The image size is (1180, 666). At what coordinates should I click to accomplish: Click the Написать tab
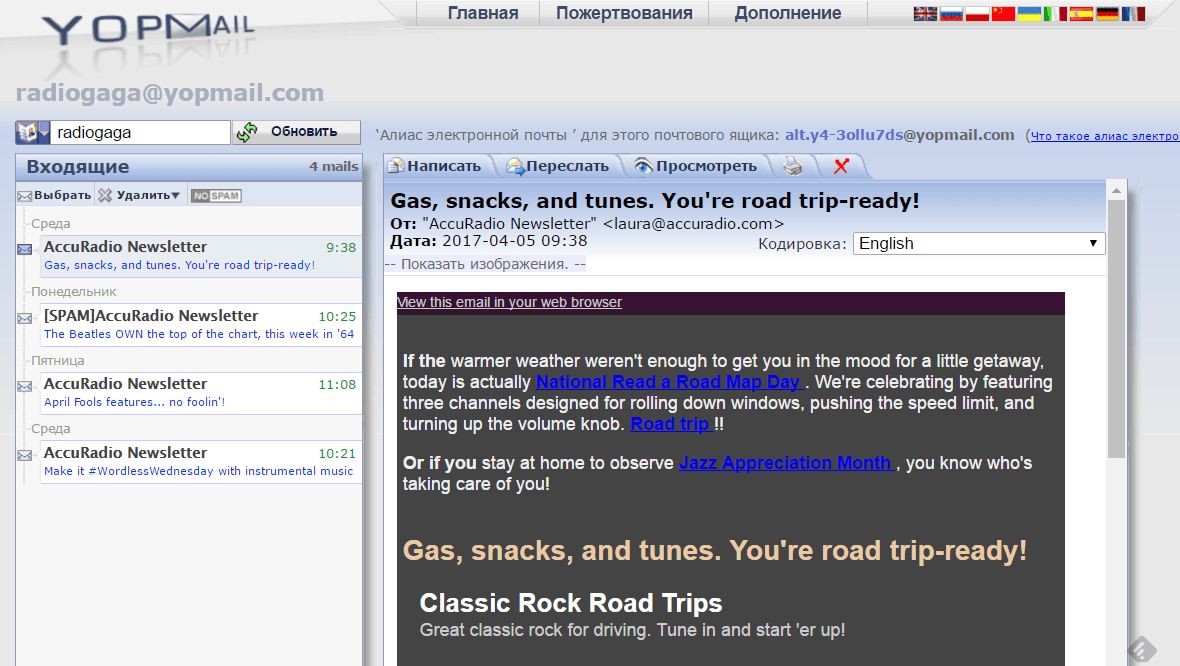[436, 166]
